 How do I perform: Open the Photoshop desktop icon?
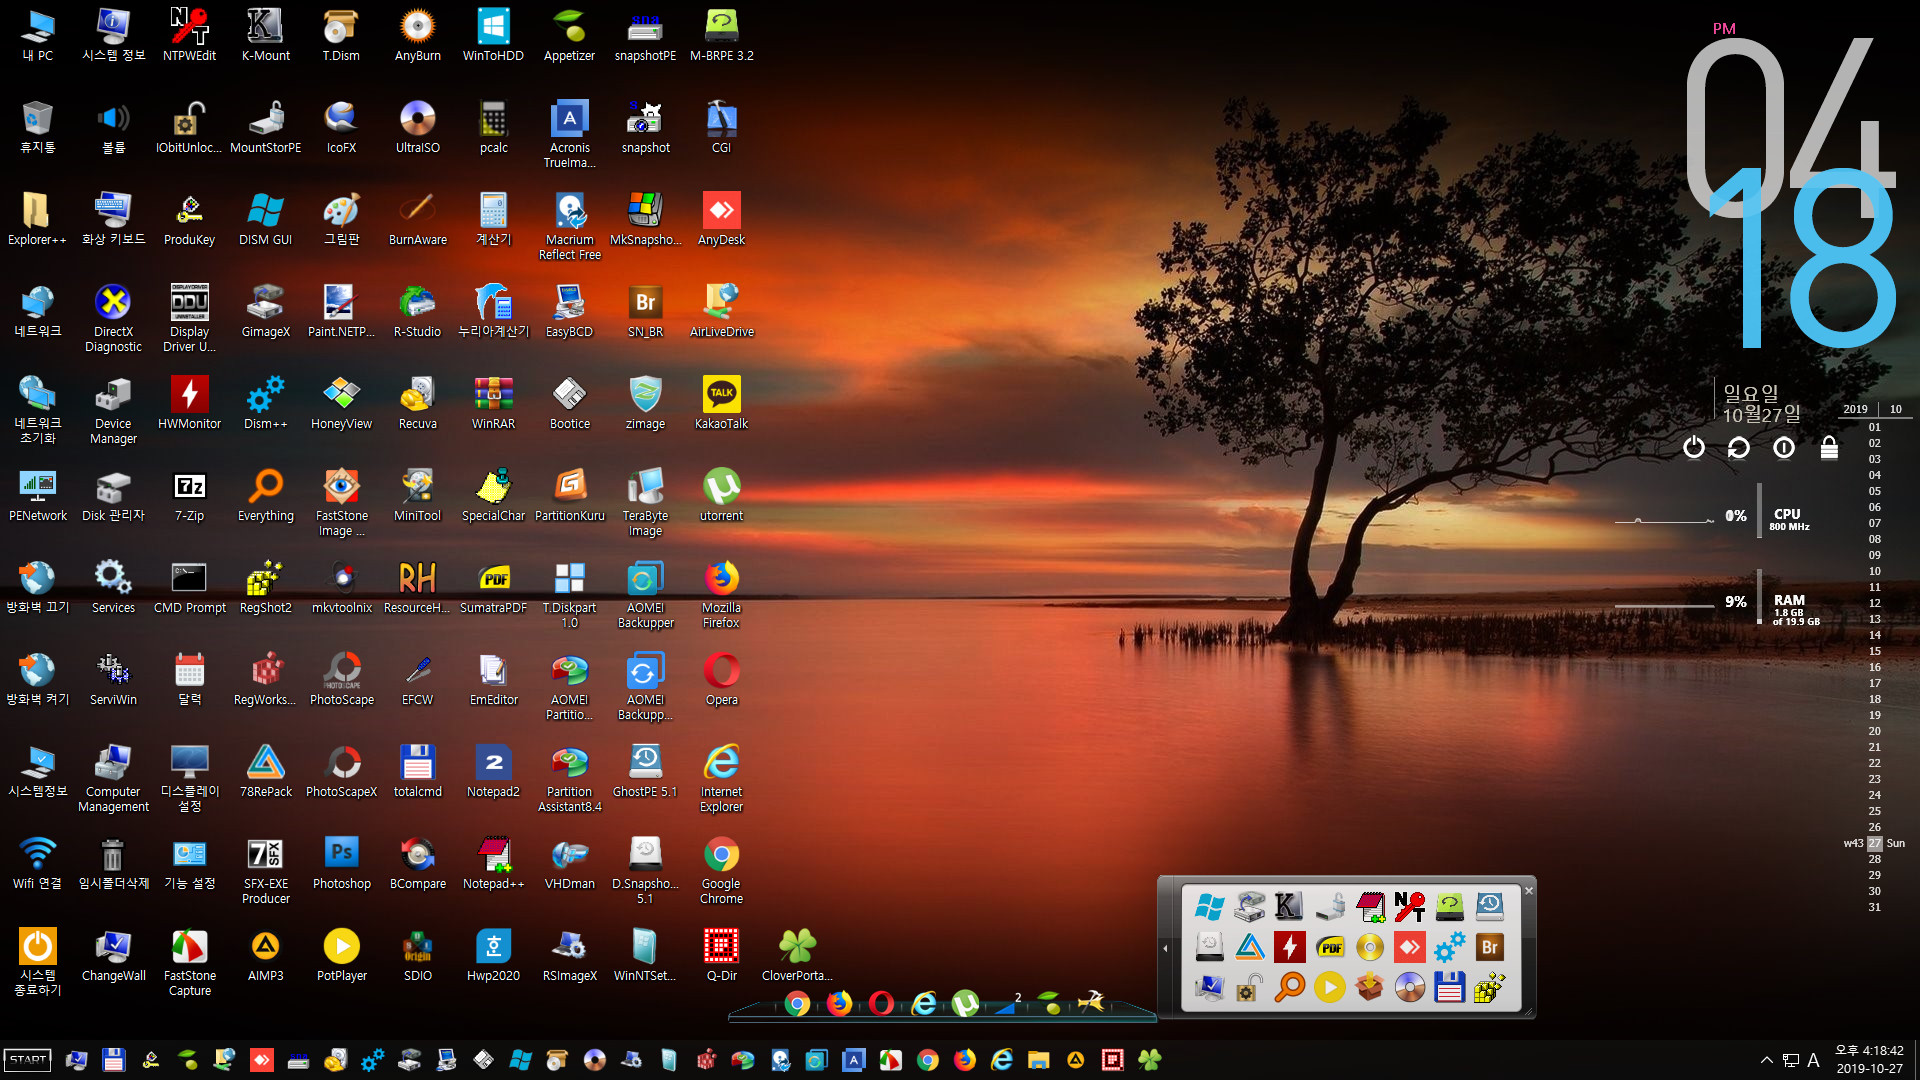[x=341, y=863]
